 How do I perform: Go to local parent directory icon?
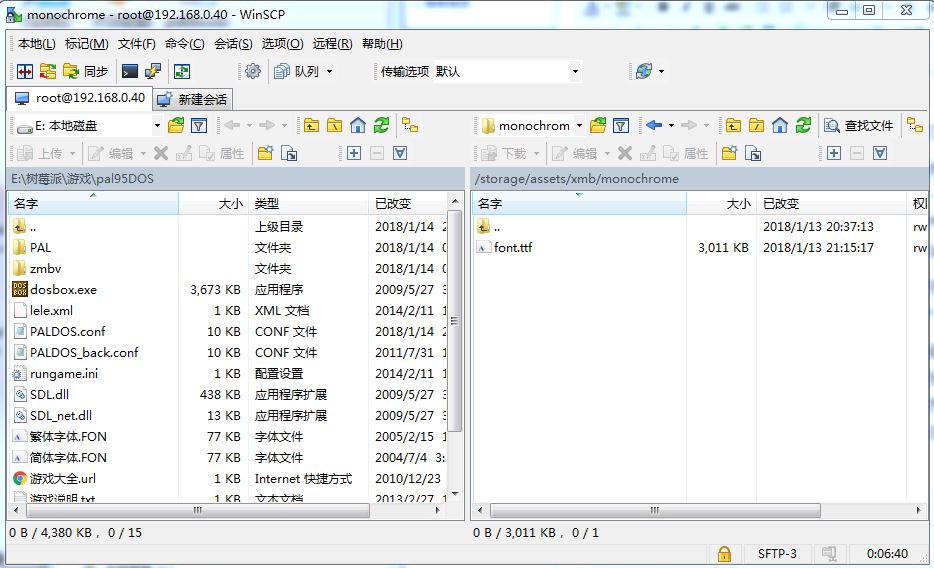(312, 125)
